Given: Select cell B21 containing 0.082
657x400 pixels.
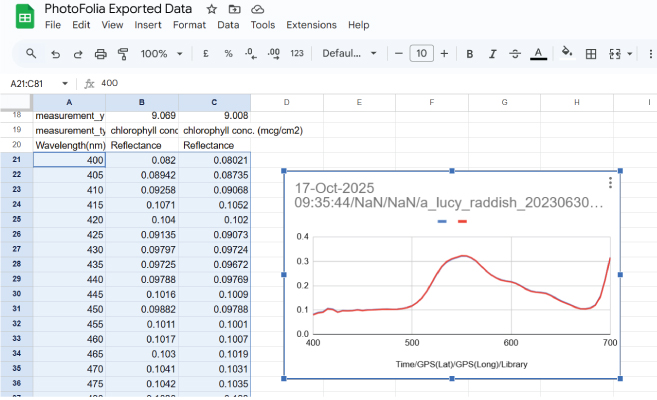Looking at the screenshot, I should (142, 160).
